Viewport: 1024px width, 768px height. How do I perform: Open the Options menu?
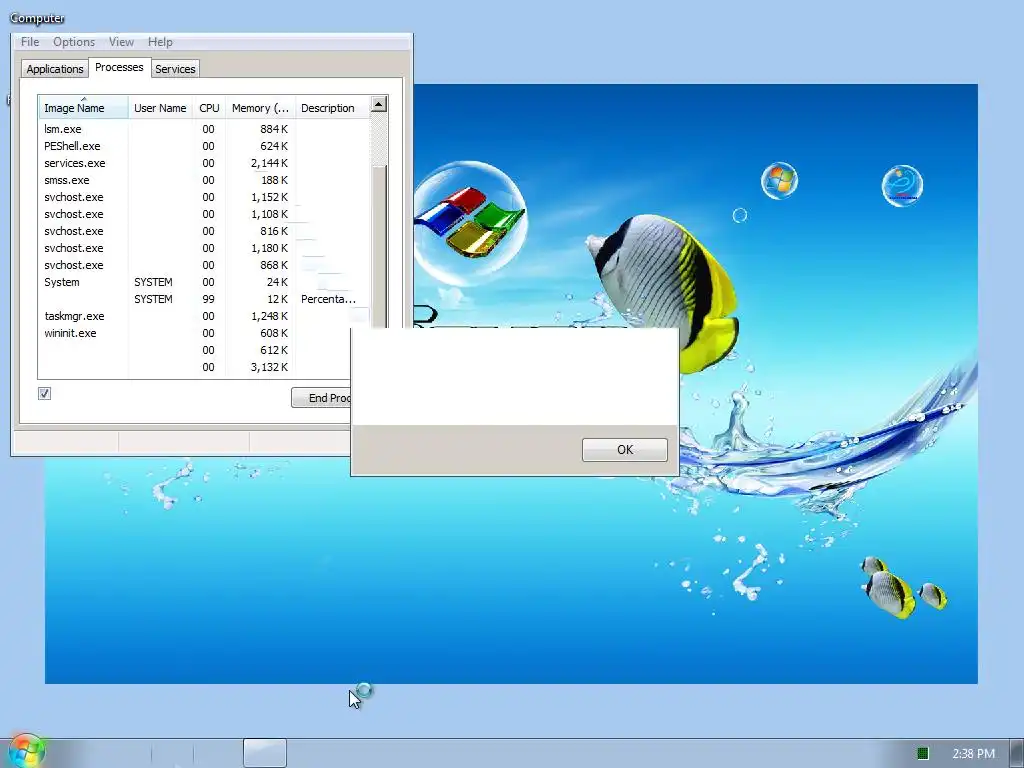pyautogui.click(x=74, y=42)
